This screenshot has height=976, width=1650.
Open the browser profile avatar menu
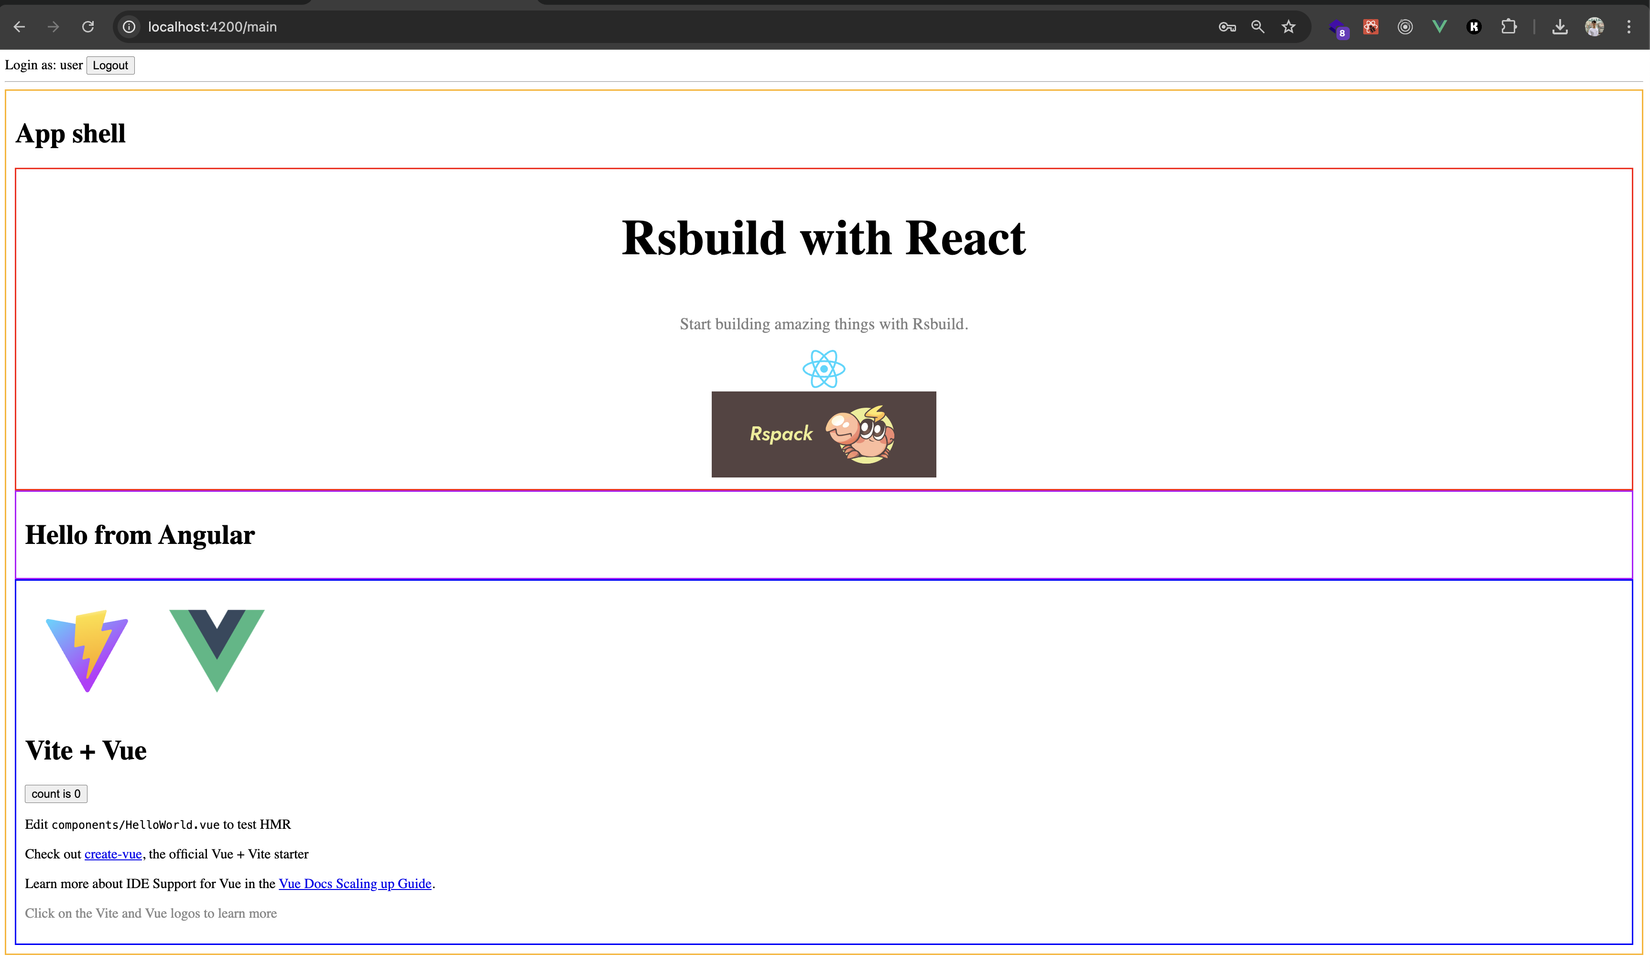point(1594,26)
